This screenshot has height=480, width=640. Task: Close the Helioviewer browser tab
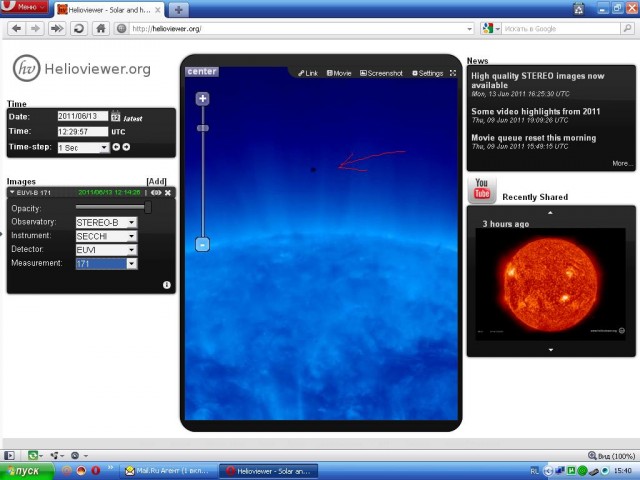(x=158, y=10)
